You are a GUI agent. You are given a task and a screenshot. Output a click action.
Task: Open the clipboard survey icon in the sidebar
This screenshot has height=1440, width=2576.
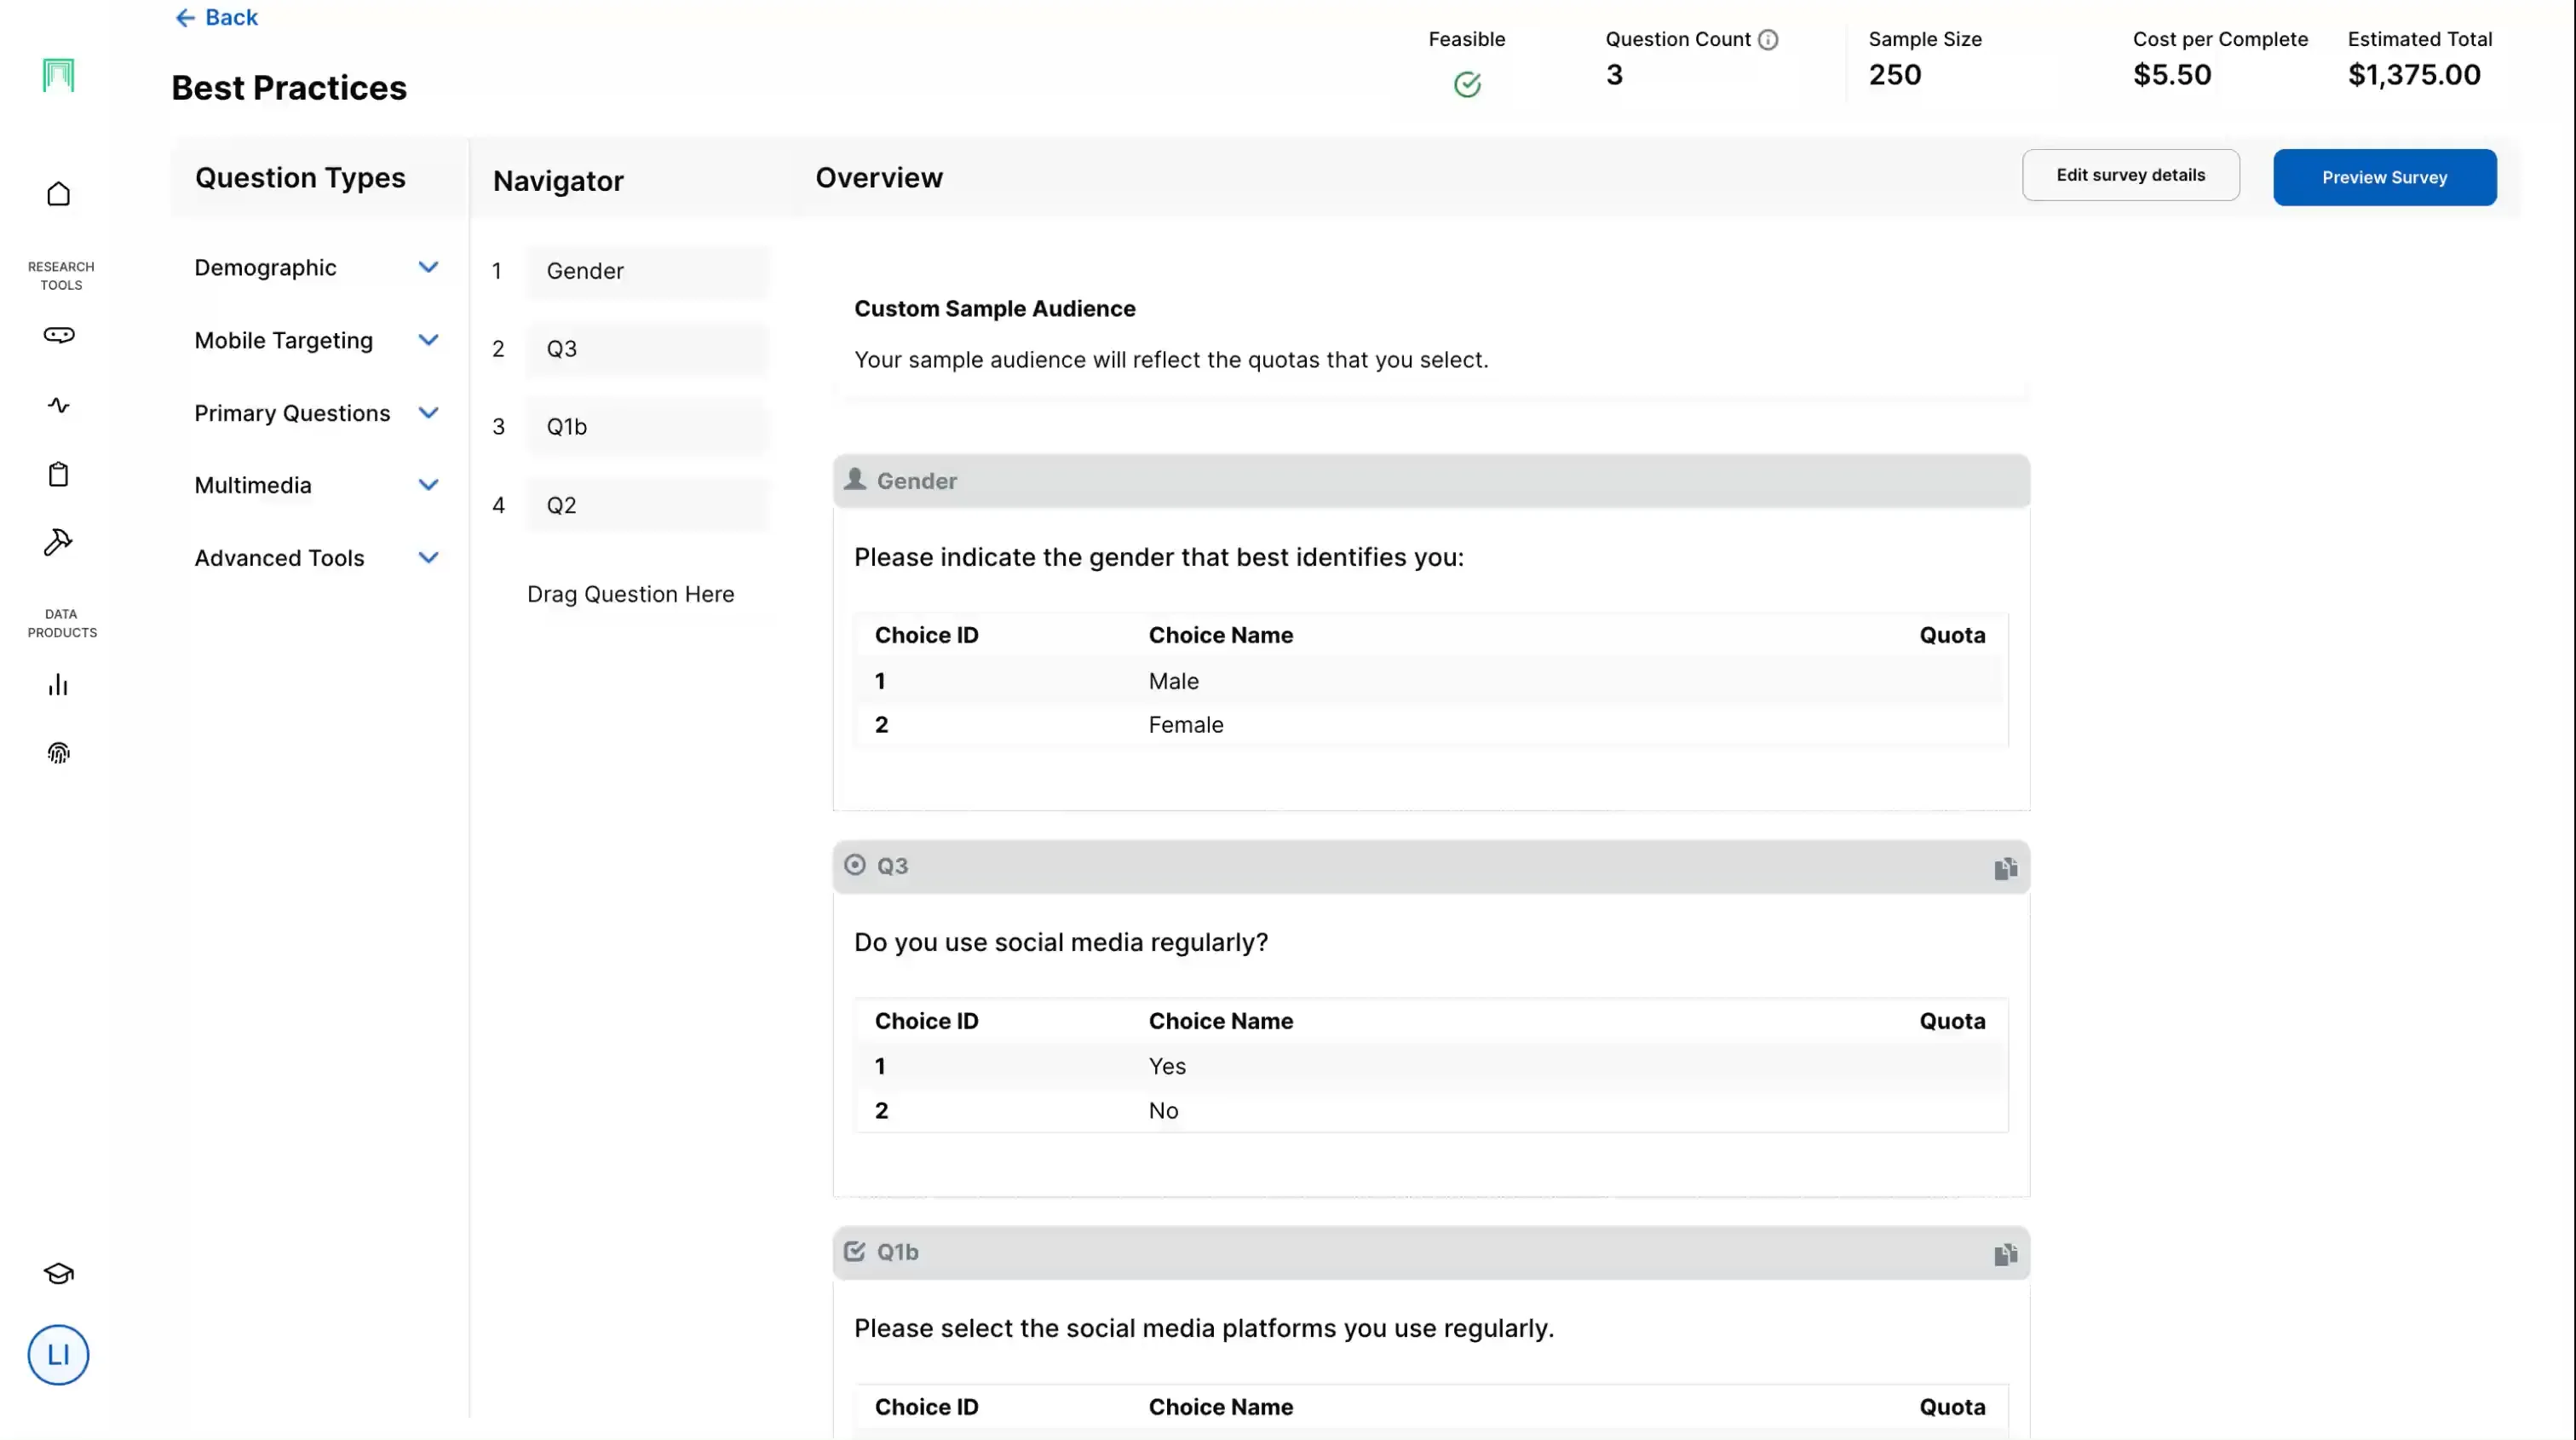point(59,474)
